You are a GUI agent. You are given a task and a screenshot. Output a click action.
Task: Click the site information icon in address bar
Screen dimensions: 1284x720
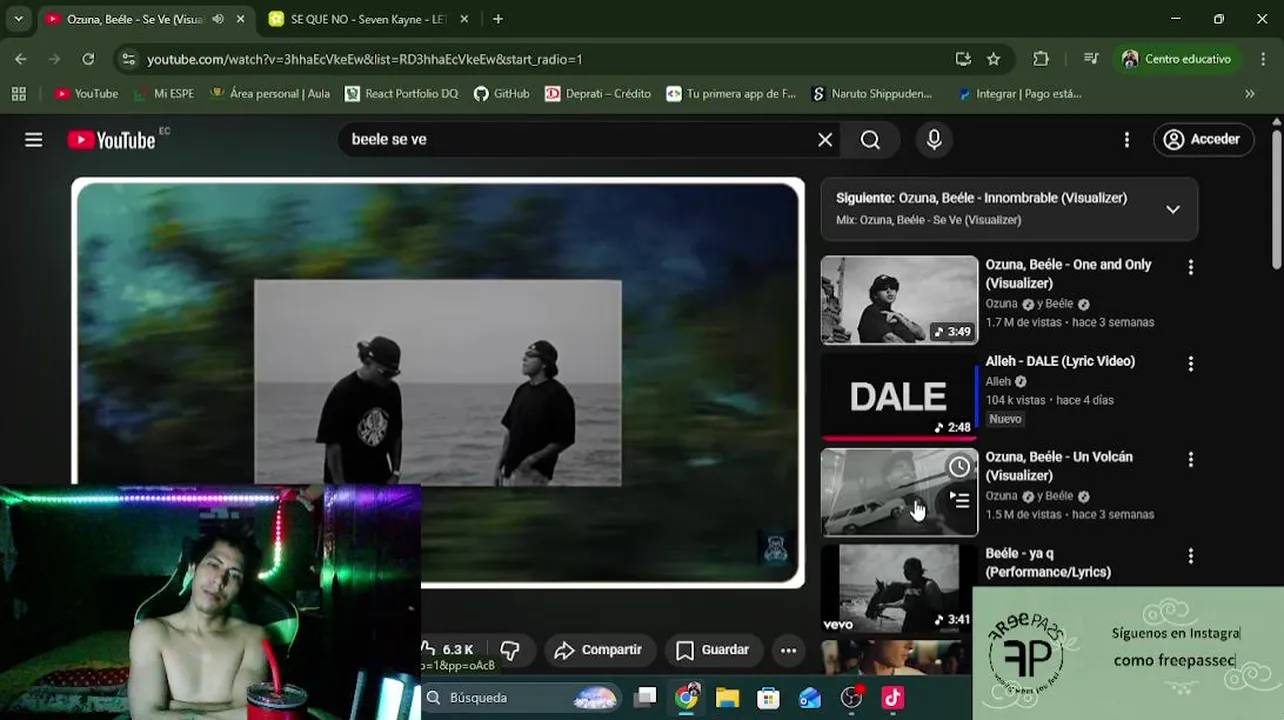coord(128,59)
